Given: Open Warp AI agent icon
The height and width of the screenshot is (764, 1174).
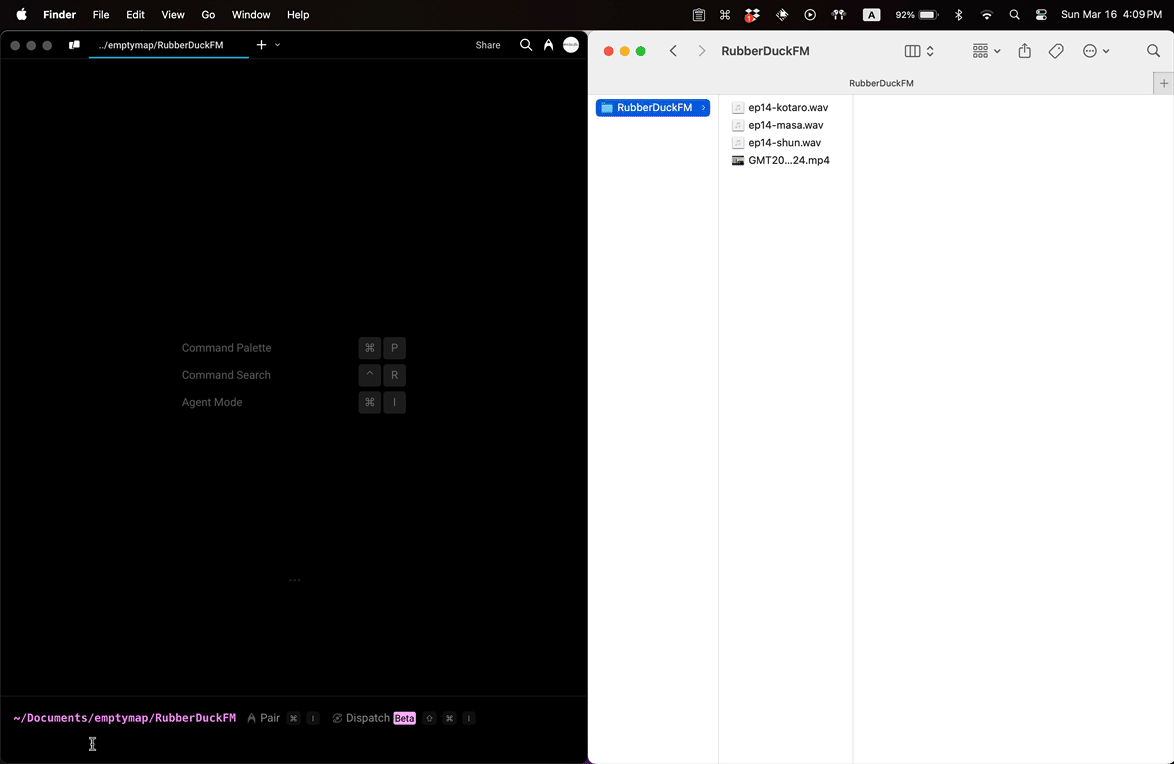Looking at the screenshot, I should (549, 45).
